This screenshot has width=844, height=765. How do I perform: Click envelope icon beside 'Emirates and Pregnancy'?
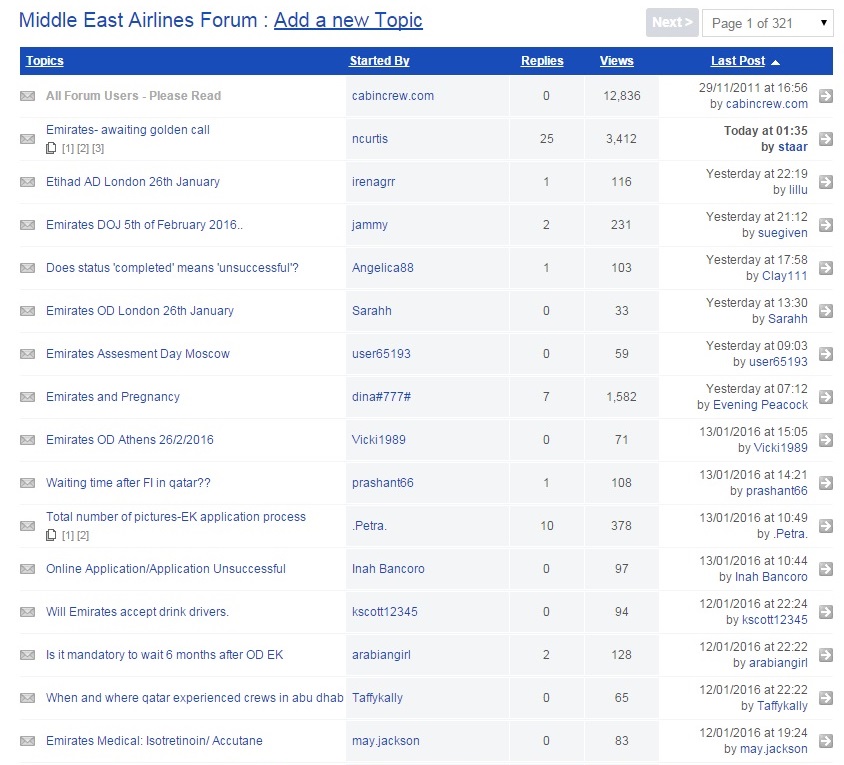click(27, 397)
